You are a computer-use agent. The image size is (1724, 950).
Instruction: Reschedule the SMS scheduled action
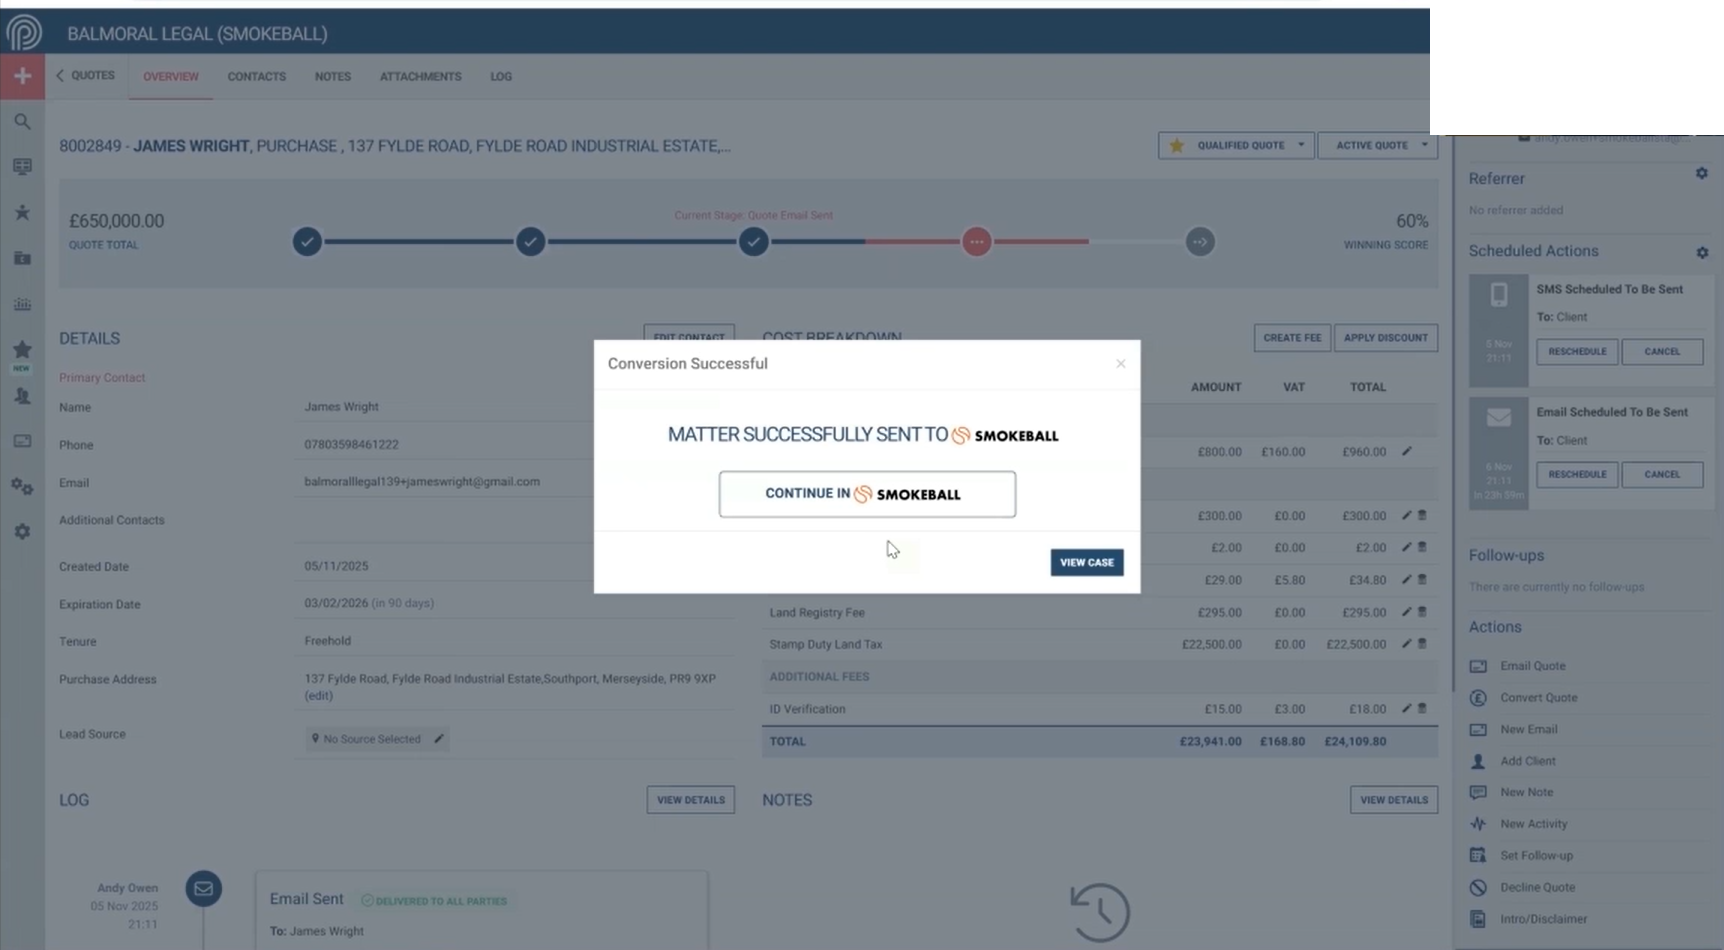point(1576,352)
